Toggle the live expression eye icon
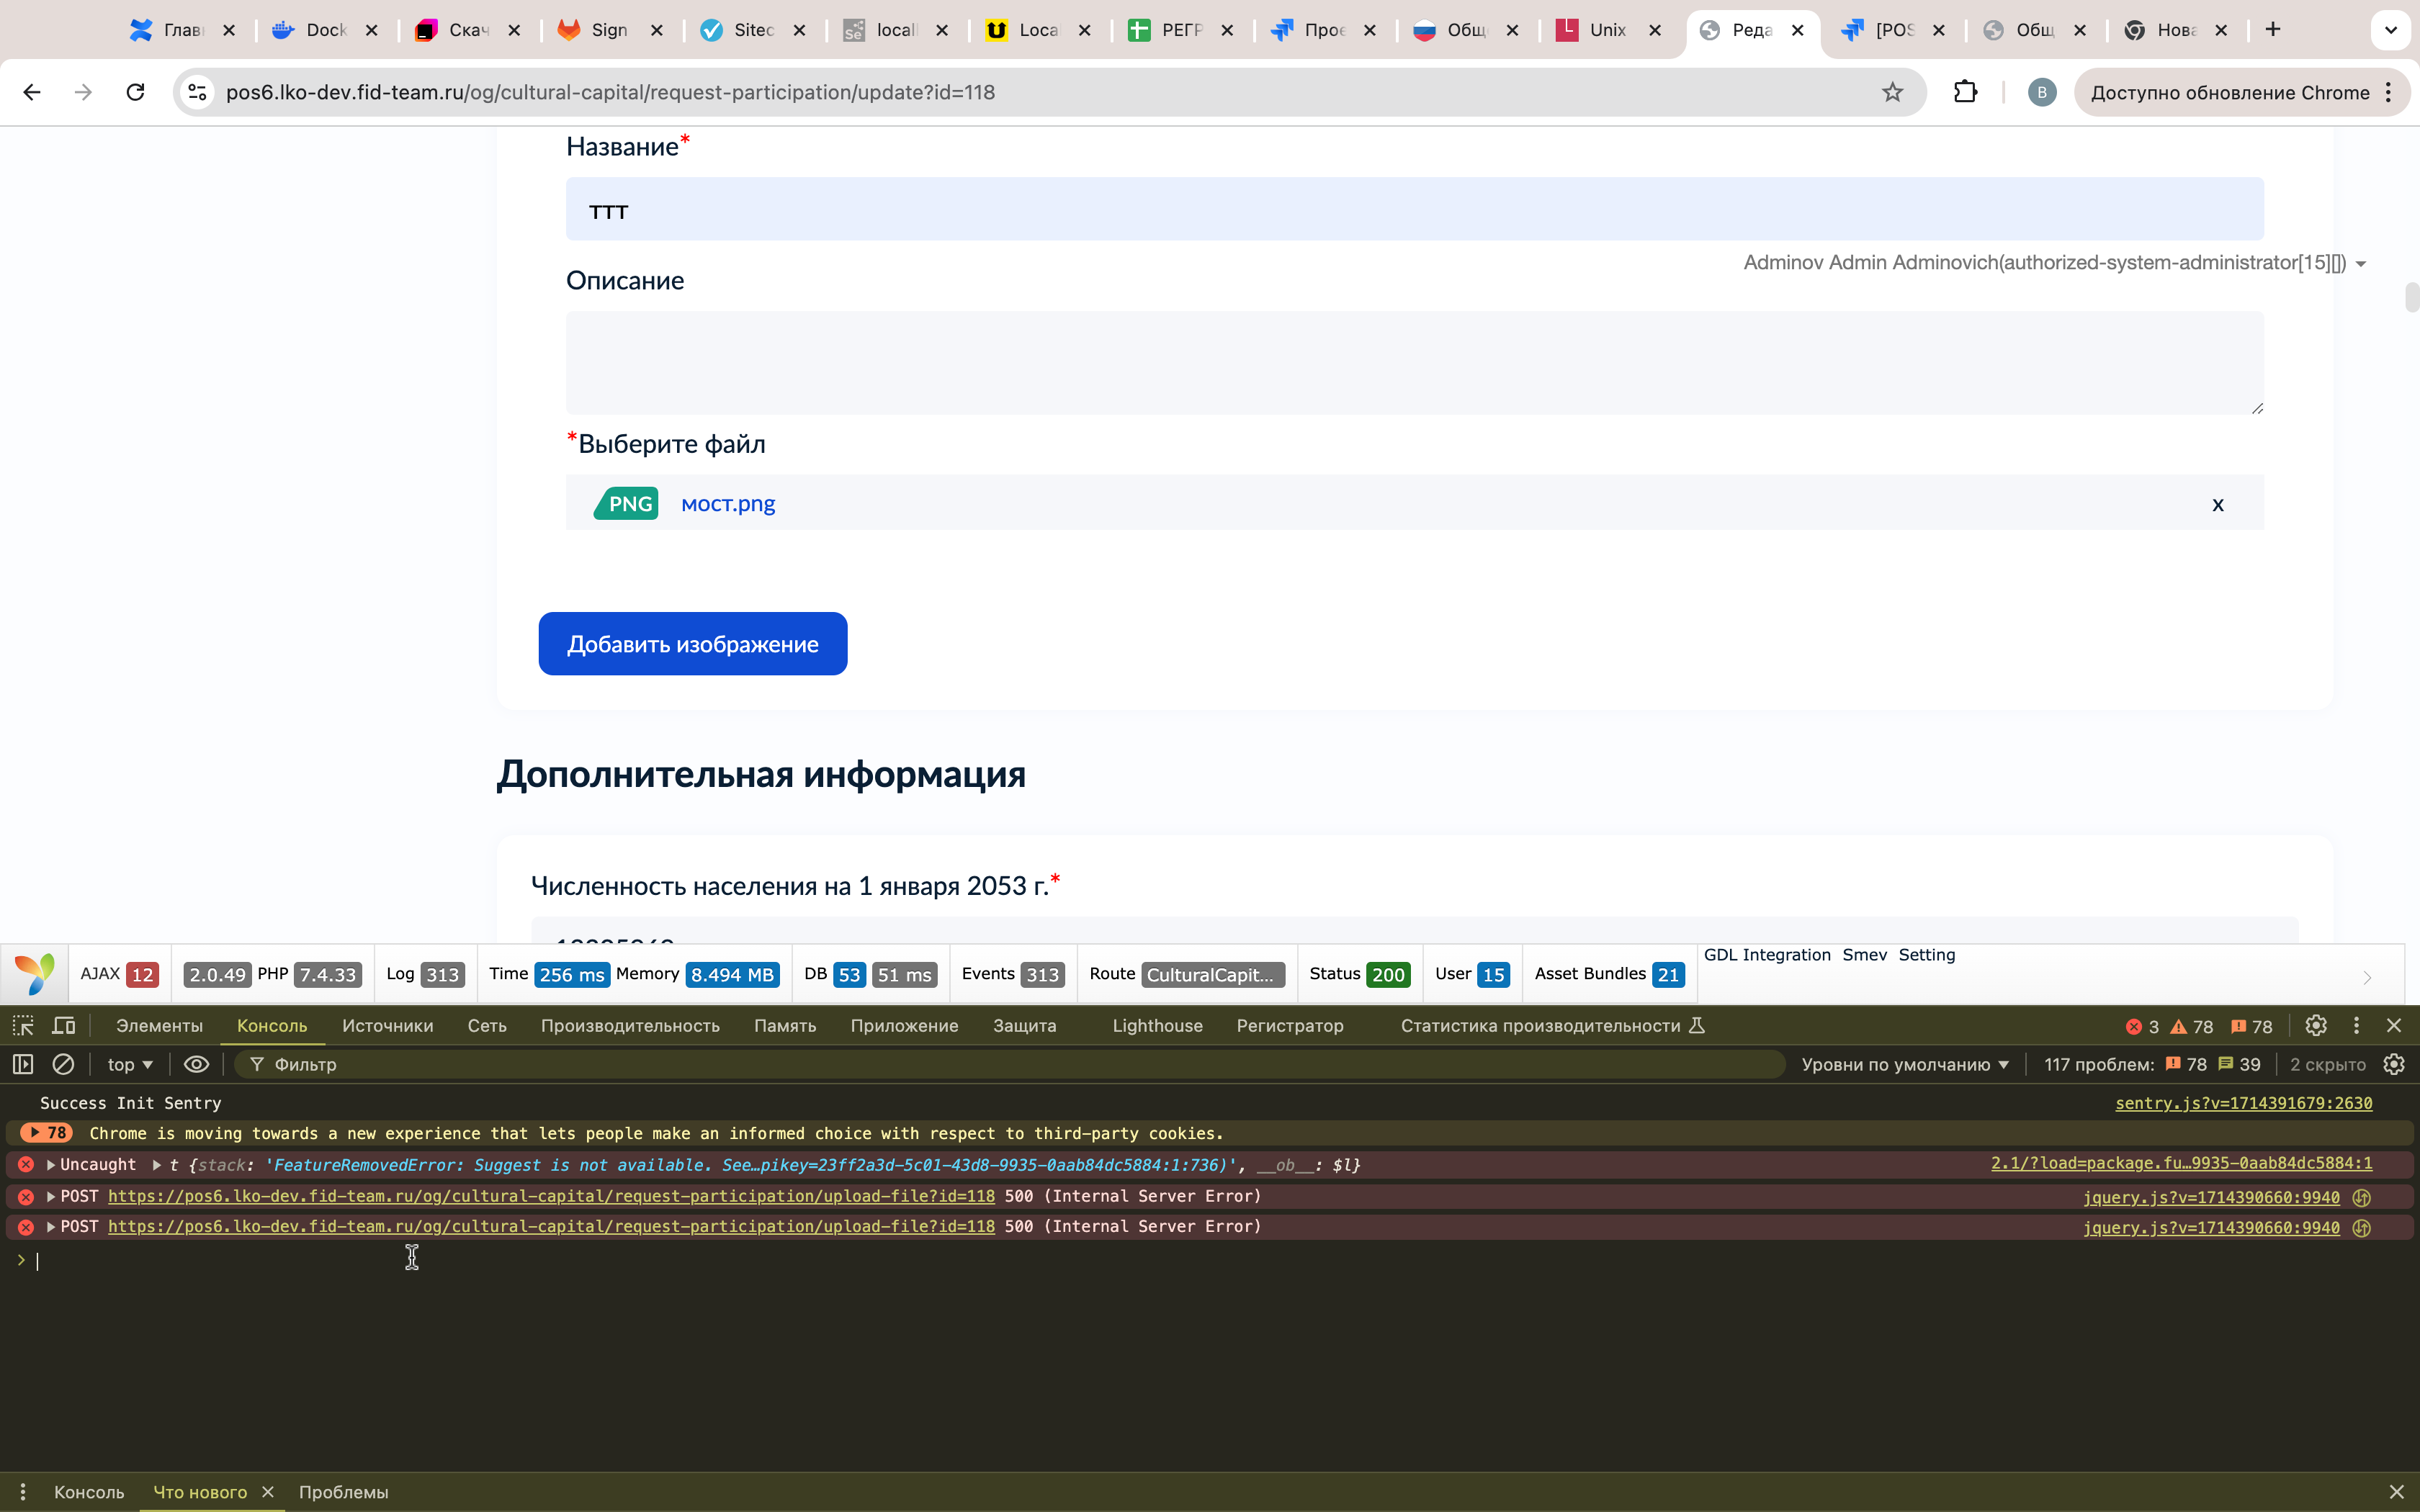 tap(196, 1064)
